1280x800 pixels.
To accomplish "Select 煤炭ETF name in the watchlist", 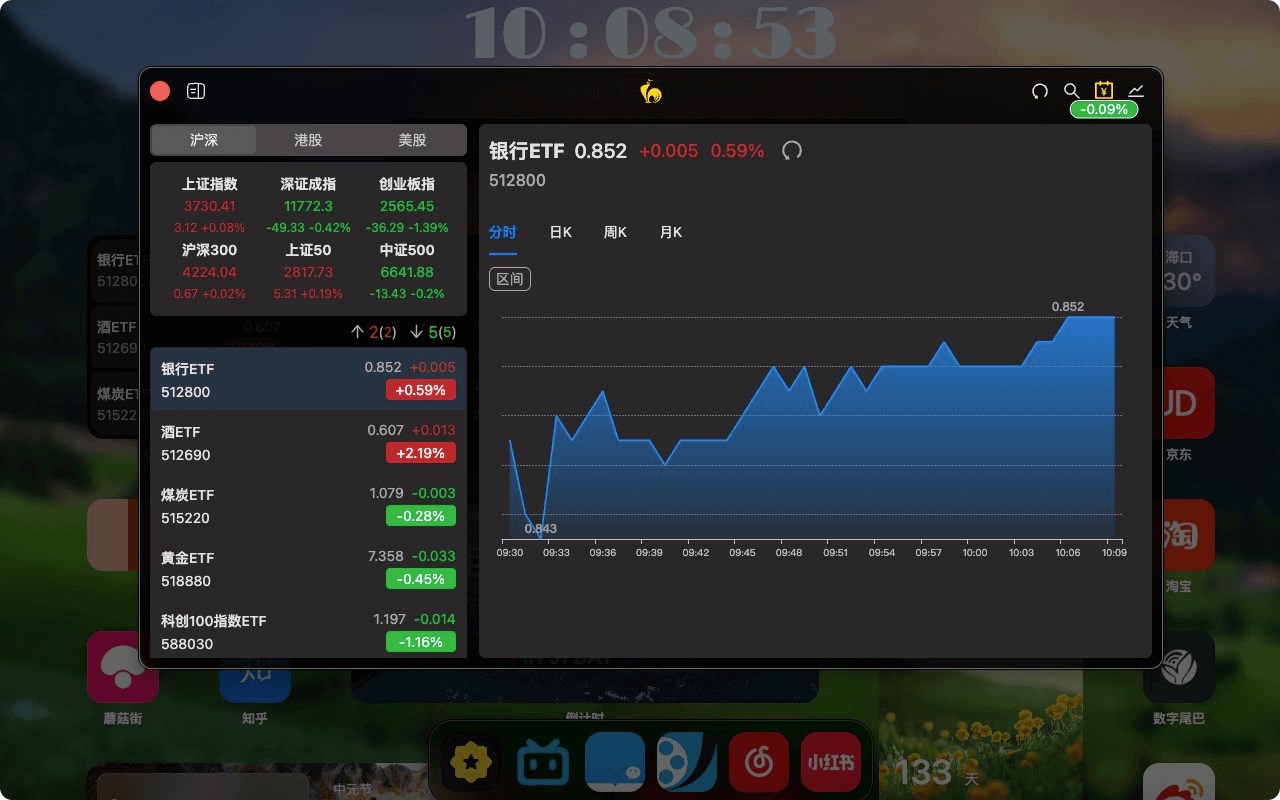I will coord(188,495).
